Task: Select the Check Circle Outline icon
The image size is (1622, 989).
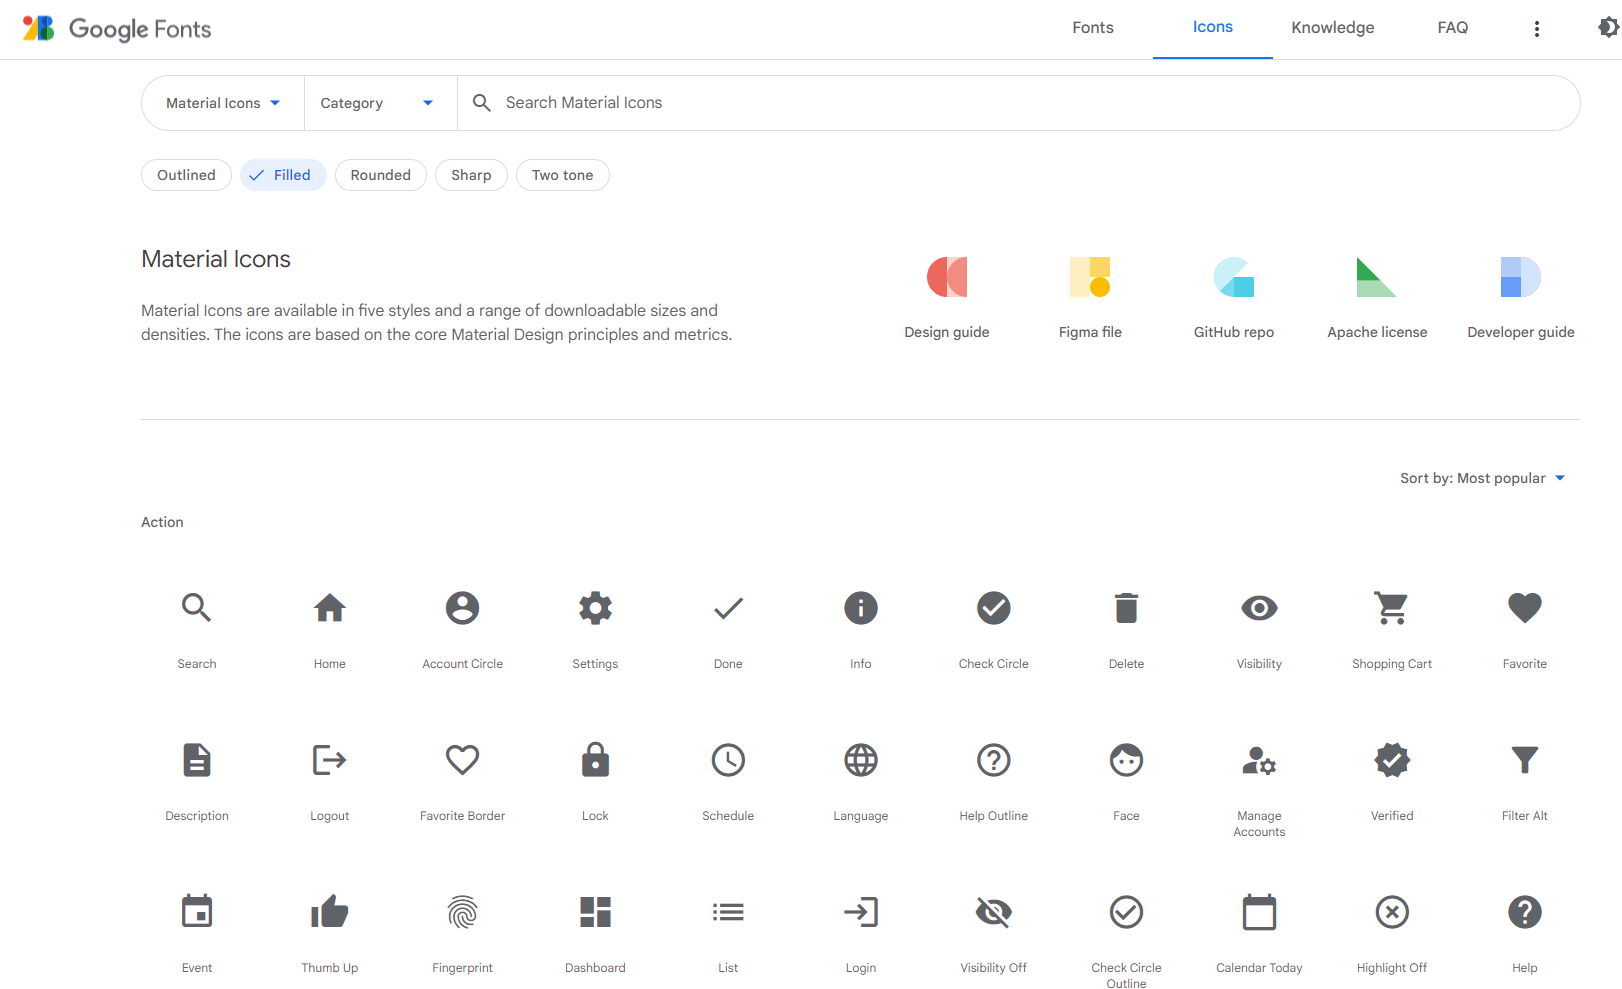Action: click(1127, 912)
